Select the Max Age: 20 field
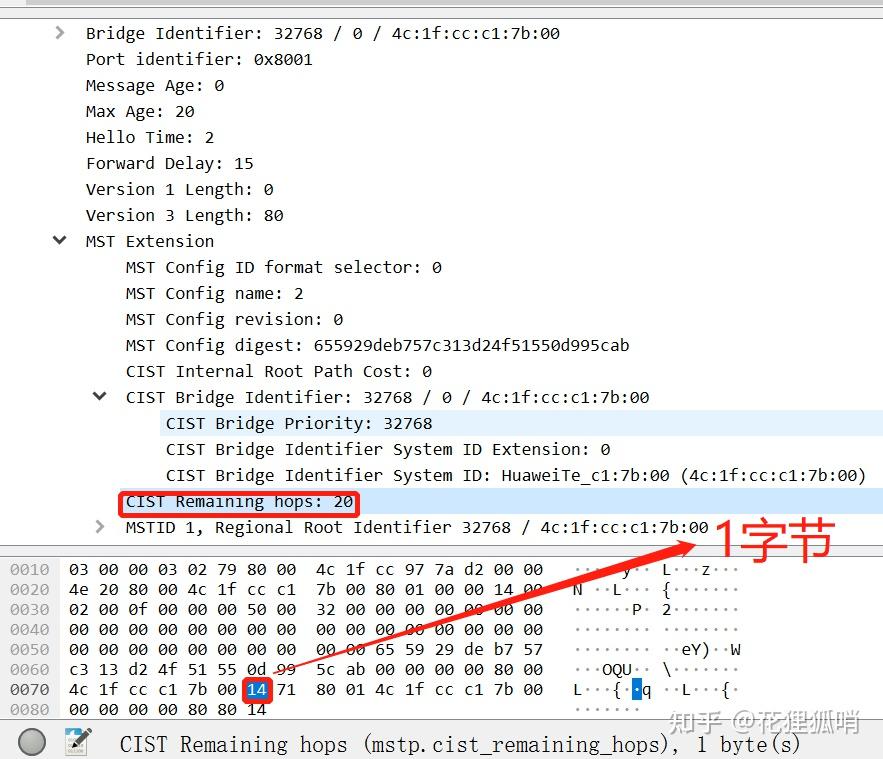This screenshot has height=759, width=883. click(x=140, y=111)
